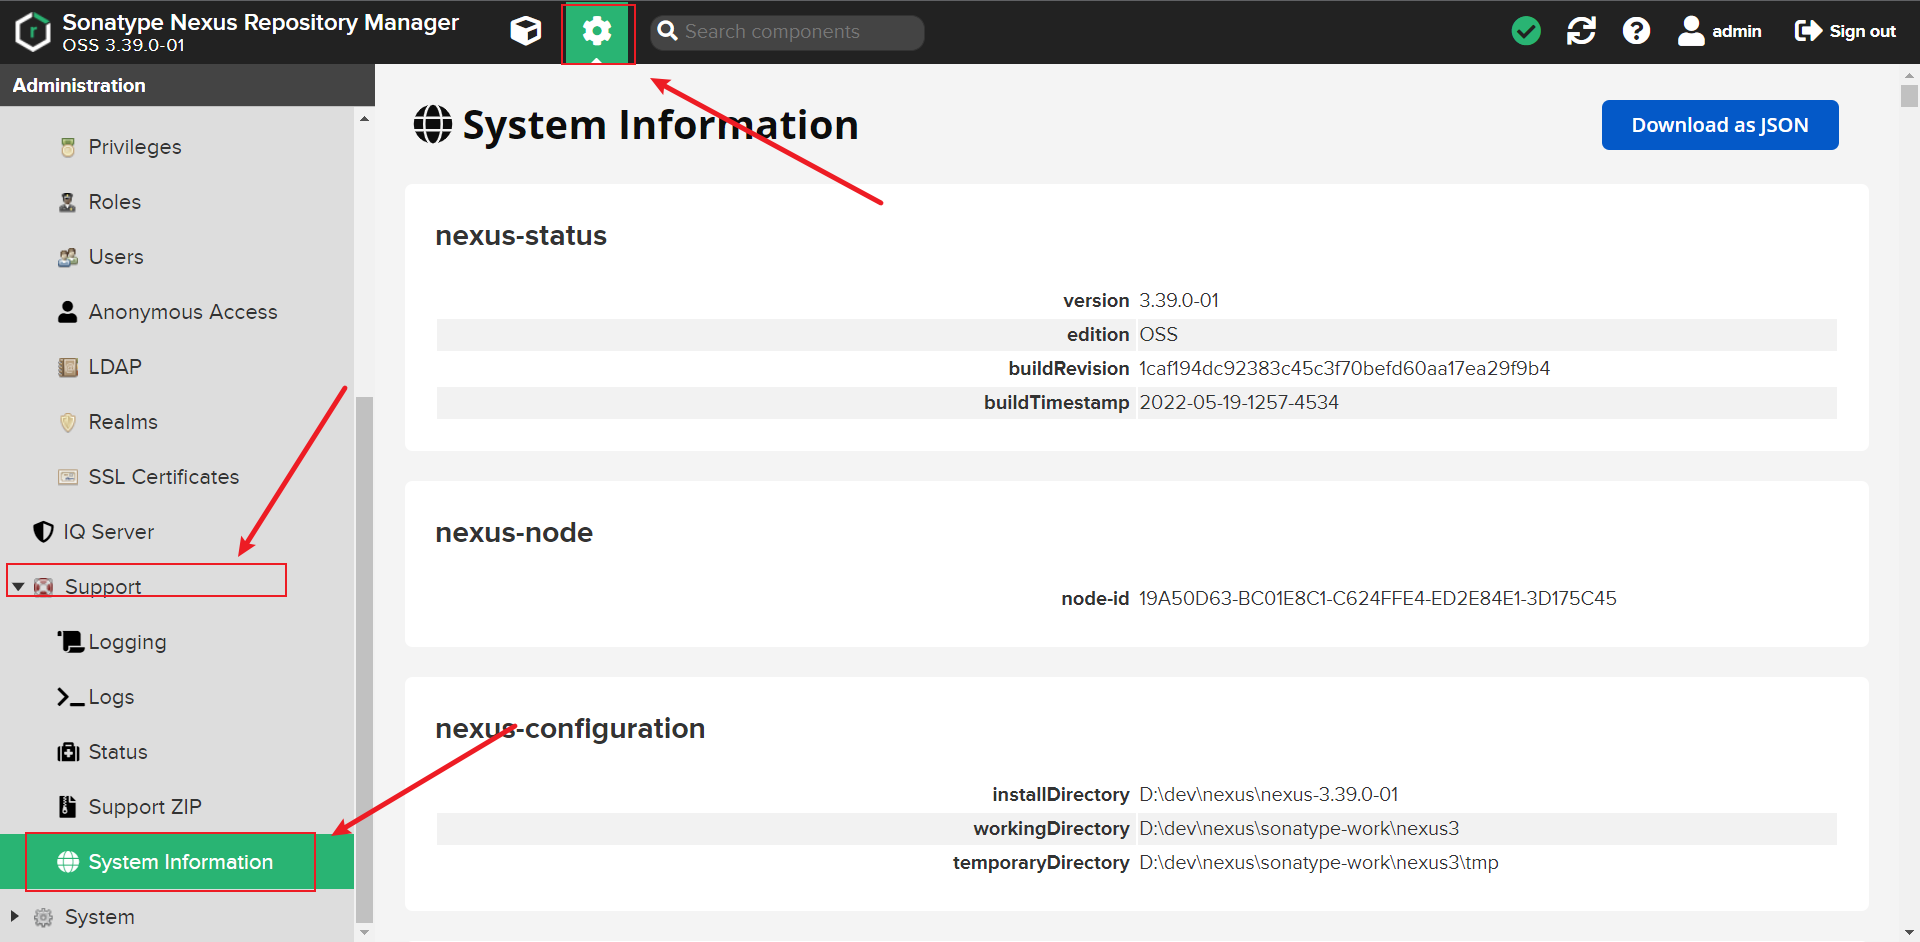Click the admin username label

[1736, 31]
